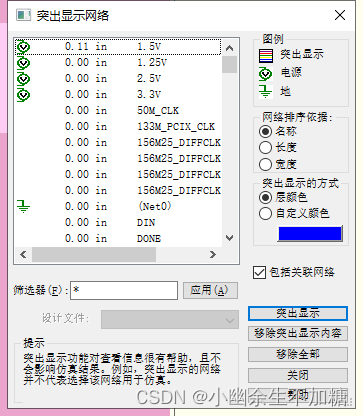
Task: Open the 设计文件 dropdown
Action: coord(170,320)
